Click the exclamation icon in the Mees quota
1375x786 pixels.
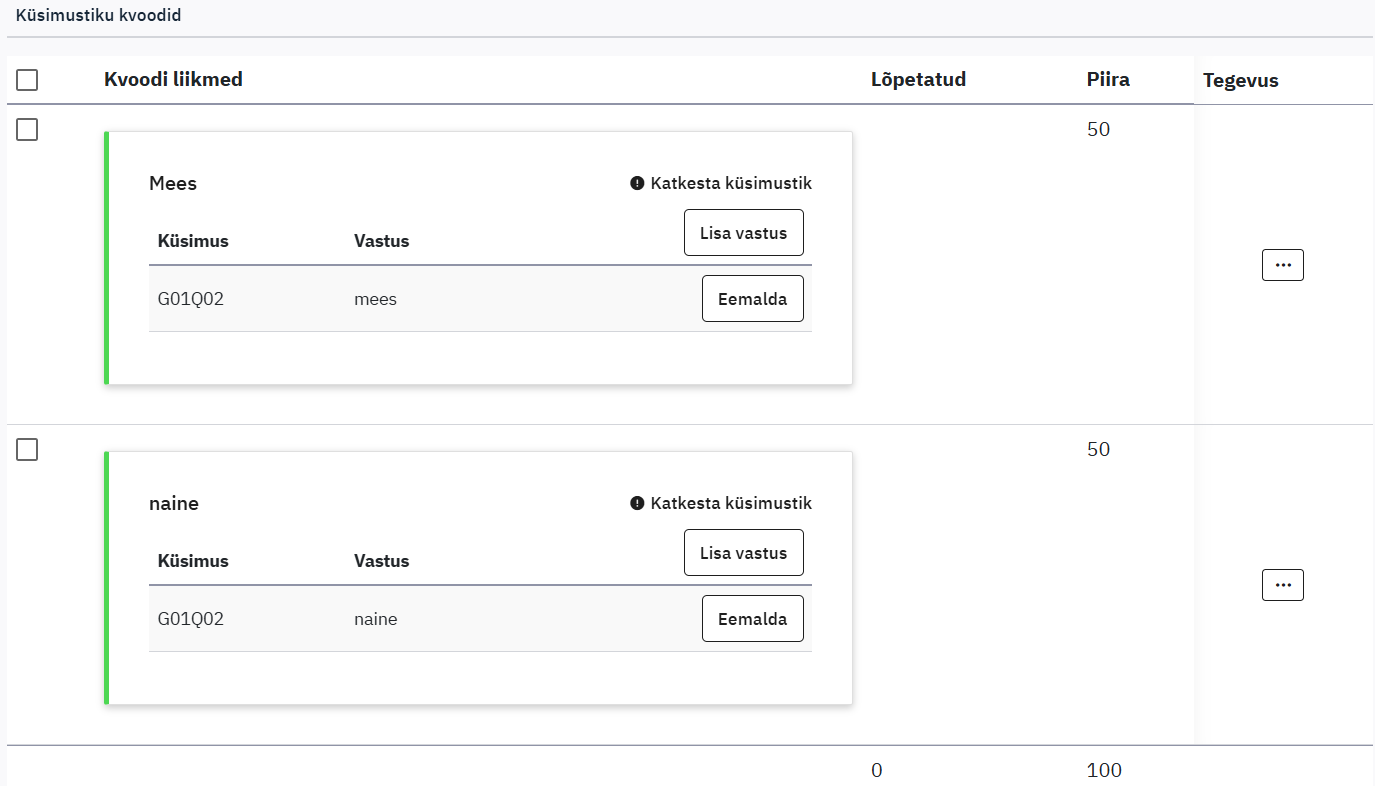click(x=637, y=183)
